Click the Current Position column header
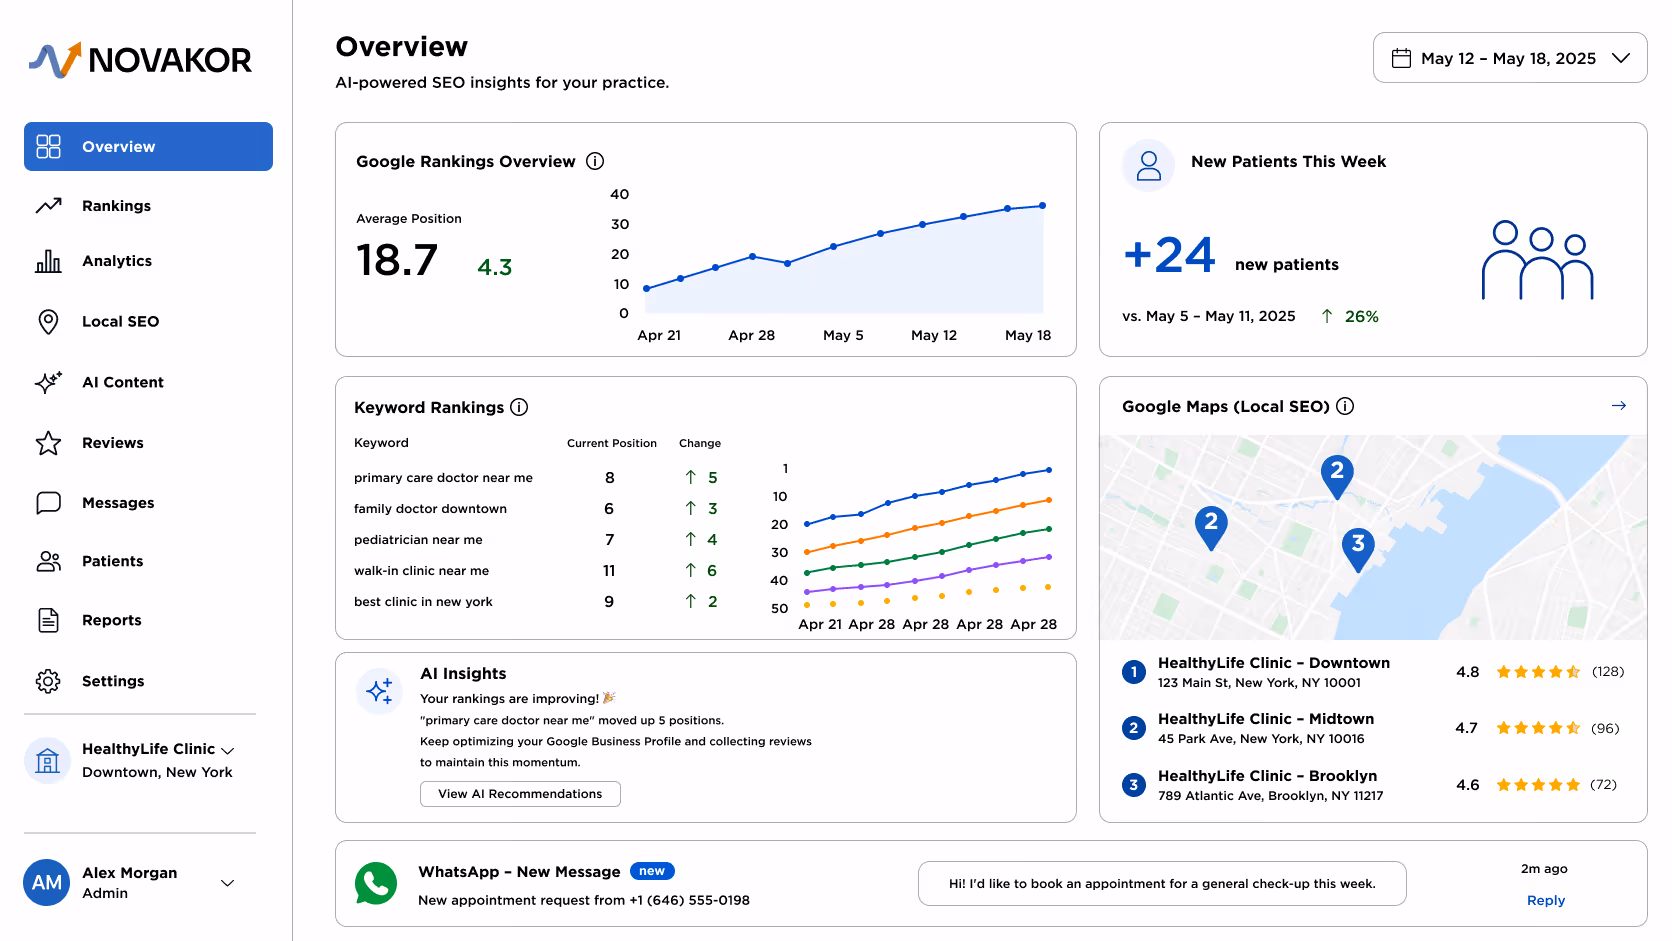 pyautogui.click(x=612, y=443)
